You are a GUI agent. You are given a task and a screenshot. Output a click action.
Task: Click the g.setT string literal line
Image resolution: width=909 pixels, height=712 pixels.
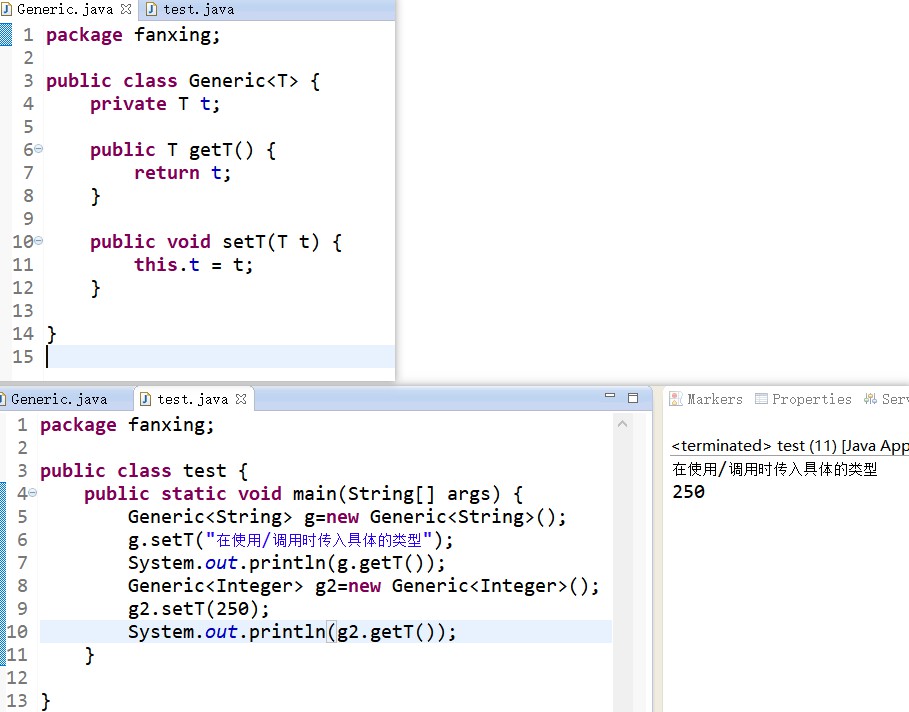(290, 540)
